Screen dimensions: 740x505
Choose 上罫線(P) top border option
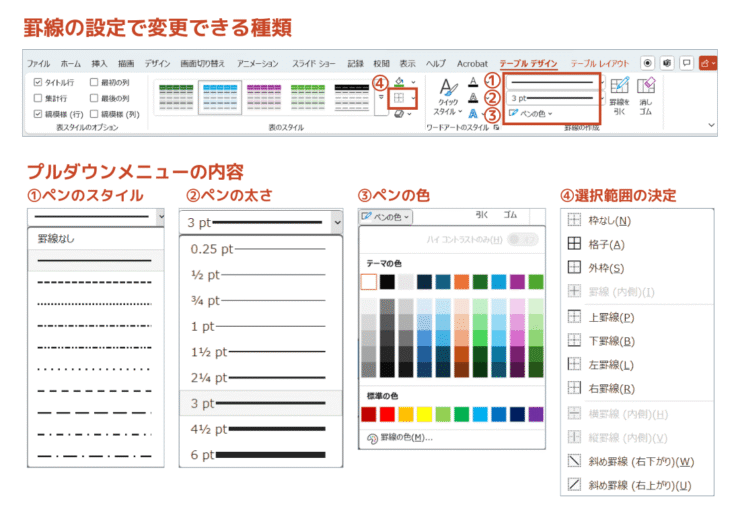(x=637, y=317)
